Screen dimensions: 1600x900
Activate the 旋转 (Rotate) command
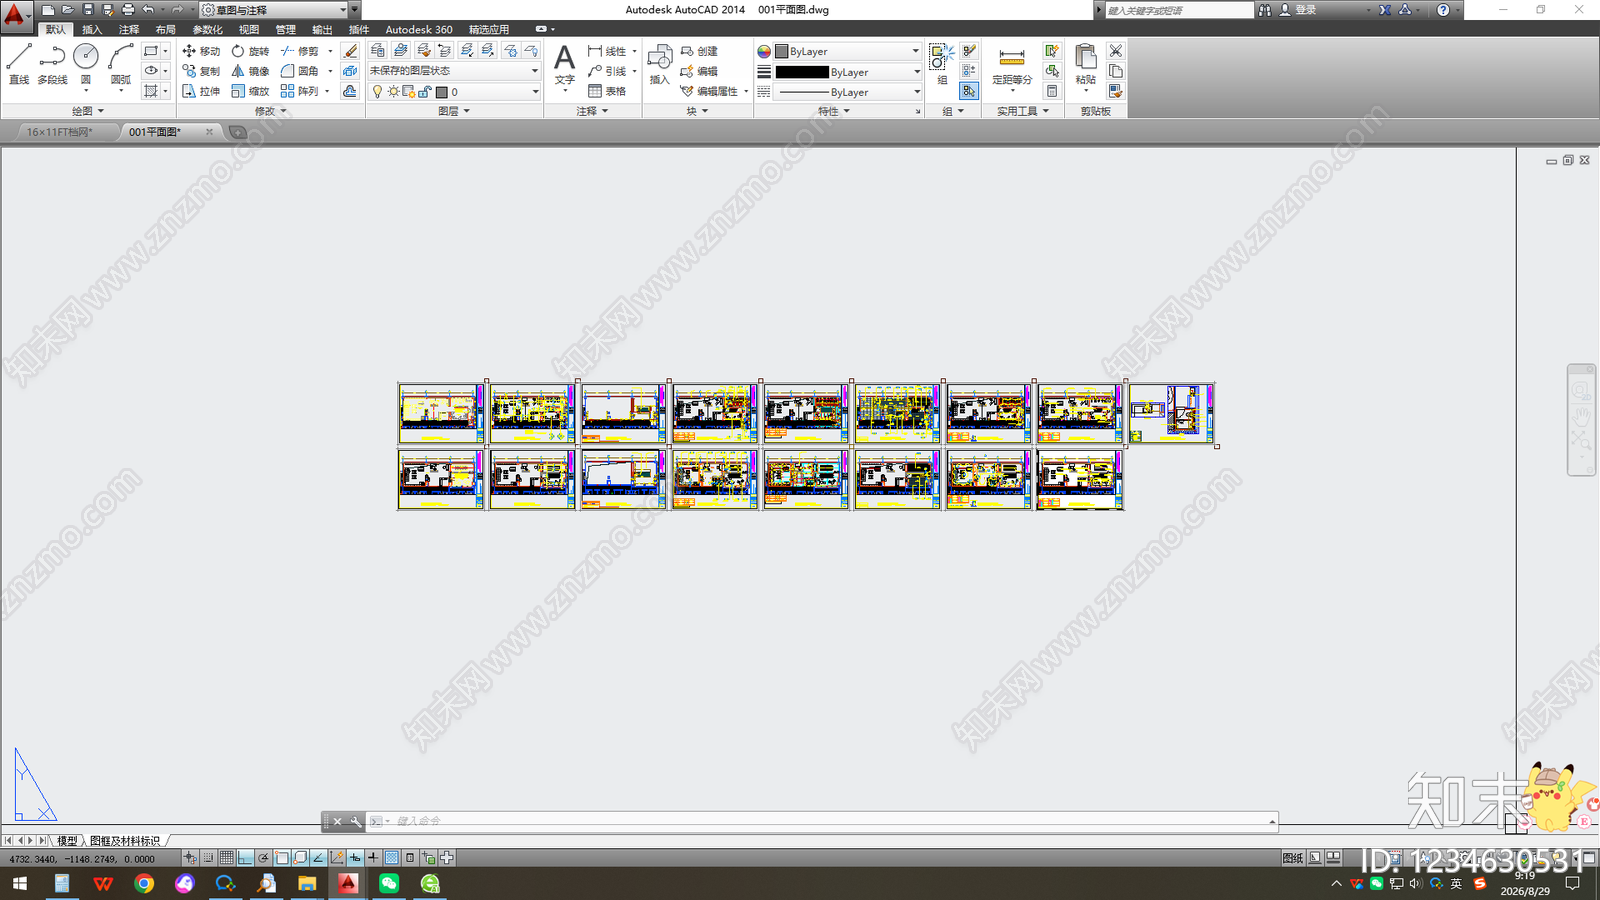pos(250,51)
